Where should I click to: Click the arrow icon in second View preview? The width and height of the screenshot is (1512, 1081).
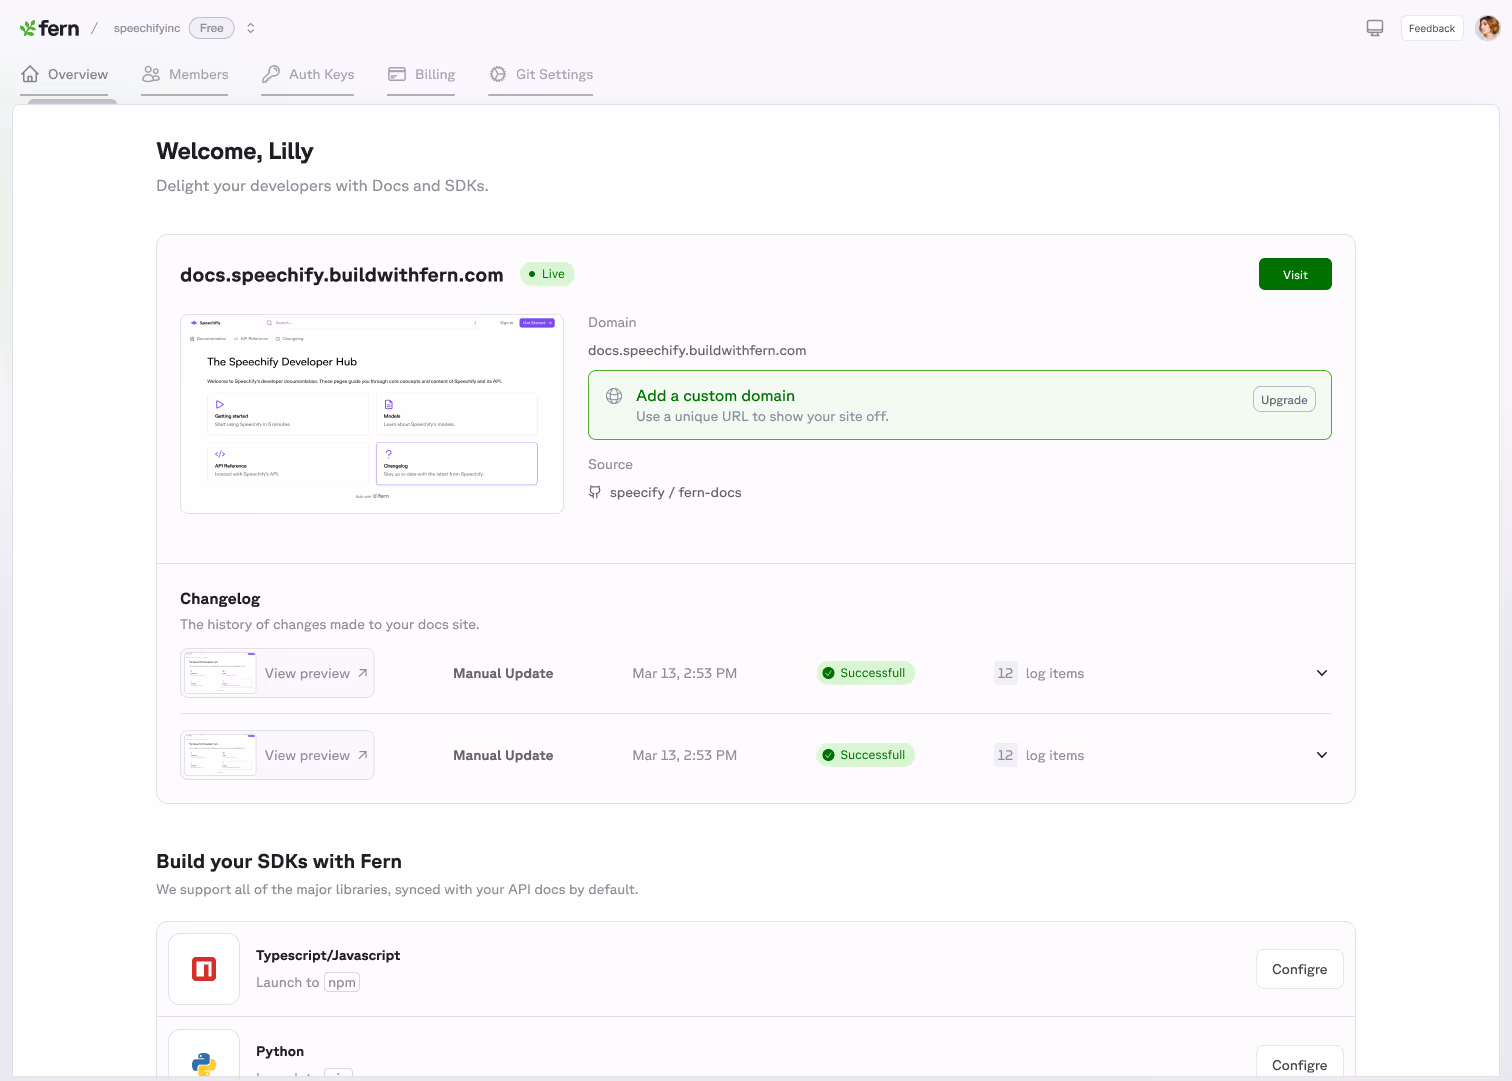pyautogui.click(x=363, y=755)
